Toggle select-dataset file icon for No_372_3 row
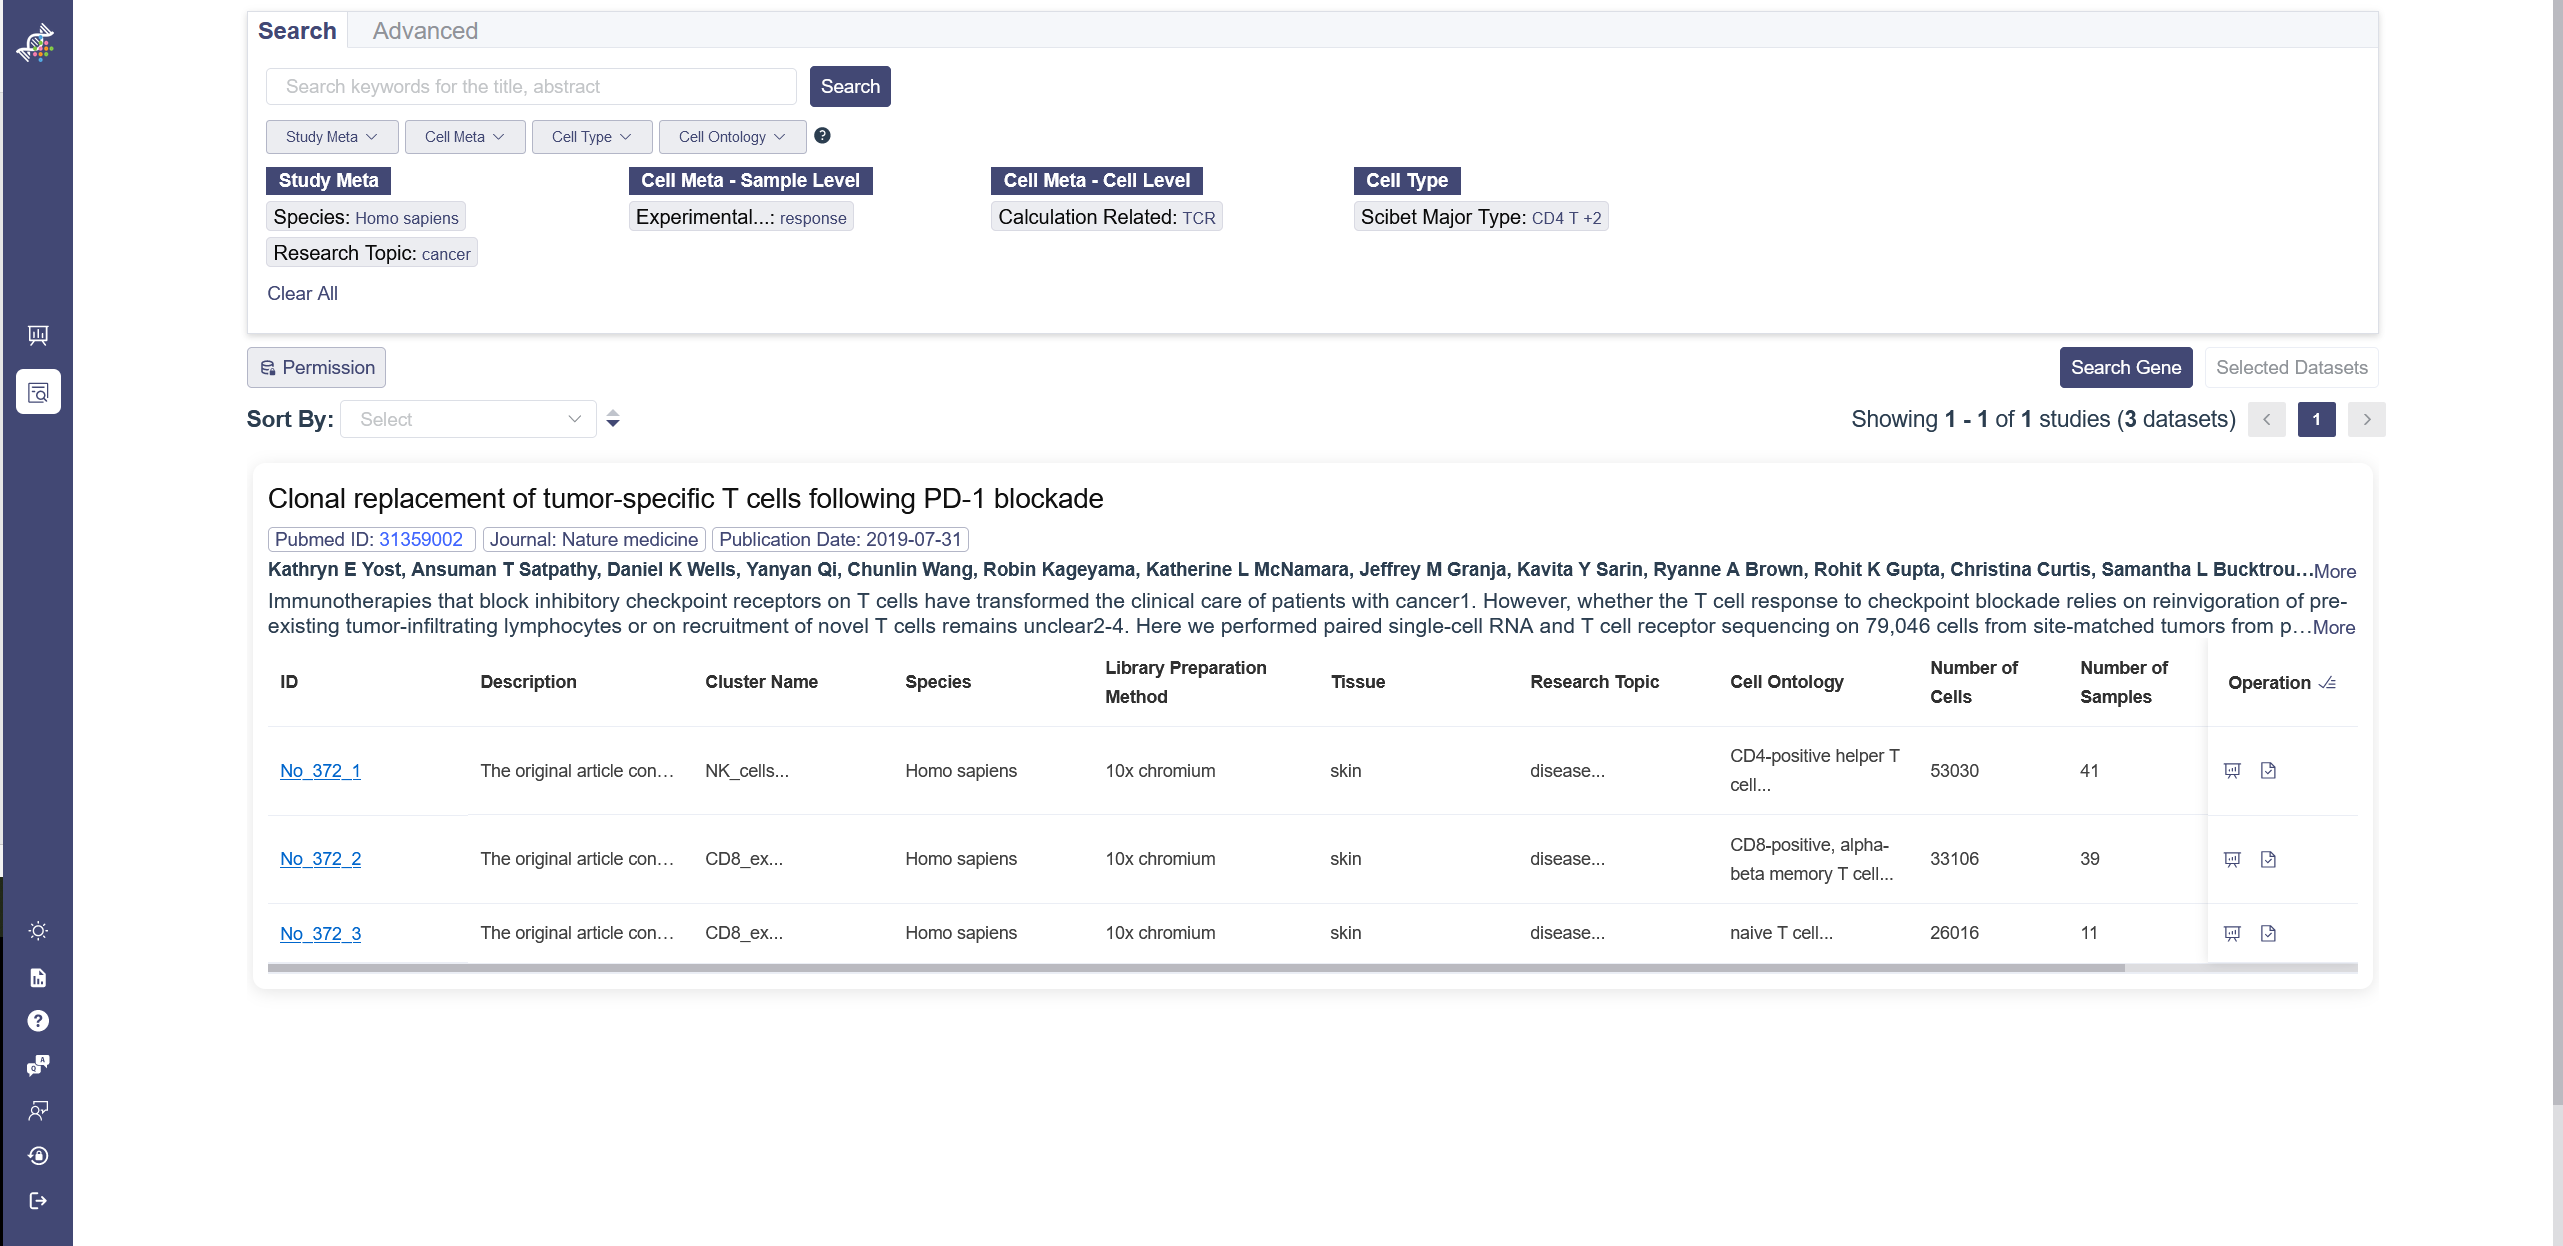The image size is (2563, 1246). [x=2268, y=933]
